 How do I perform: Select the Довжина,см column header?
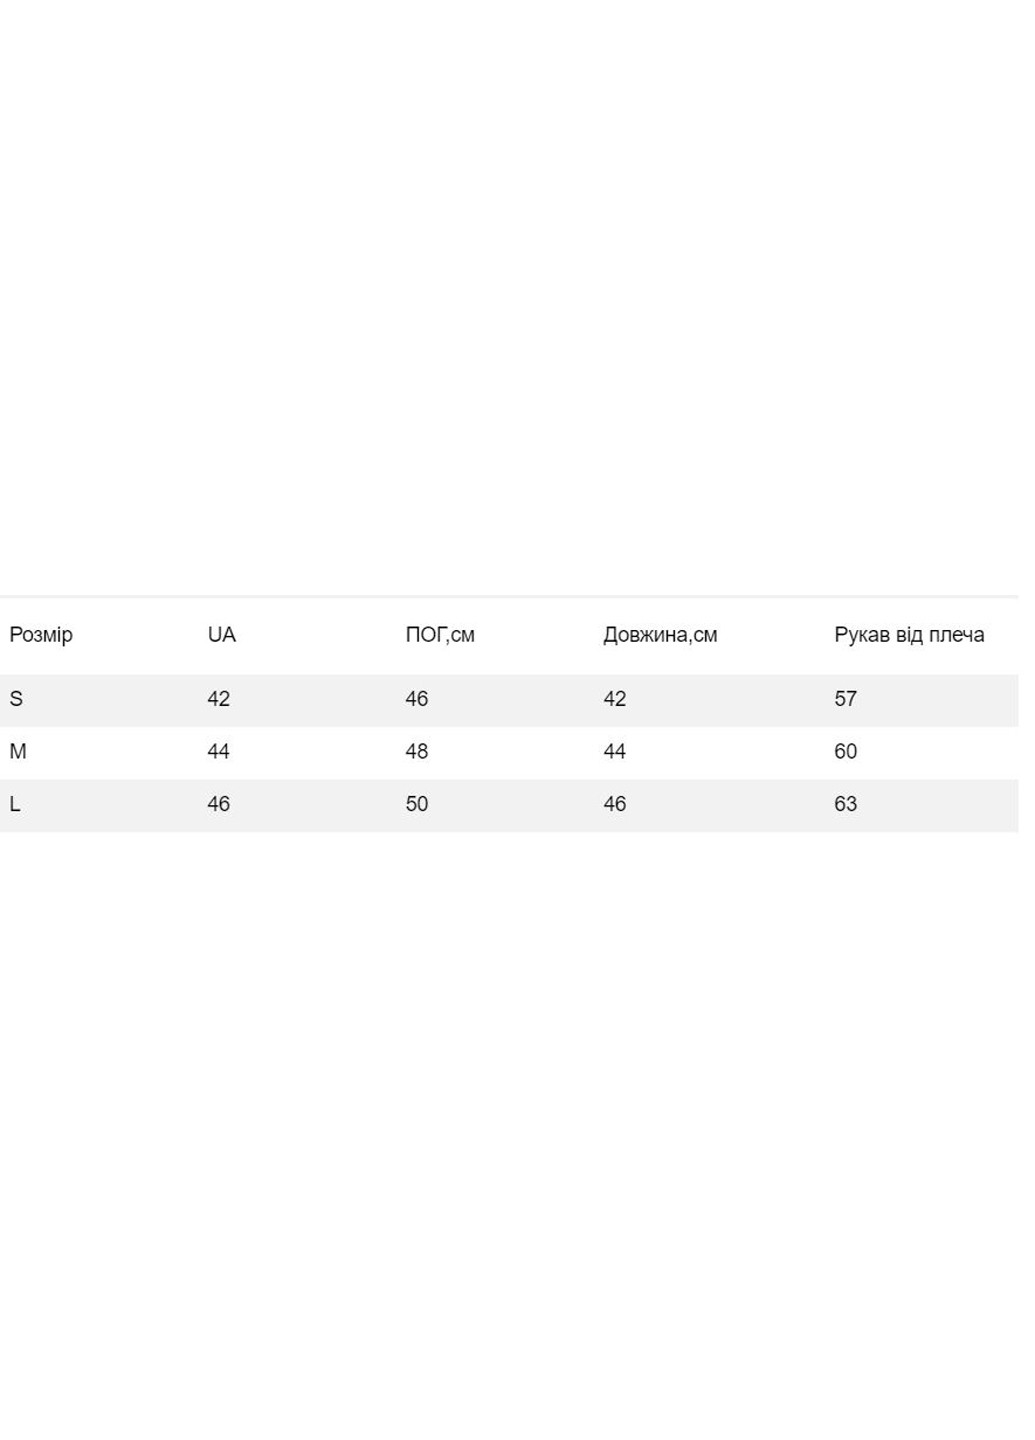click(660, 635)
